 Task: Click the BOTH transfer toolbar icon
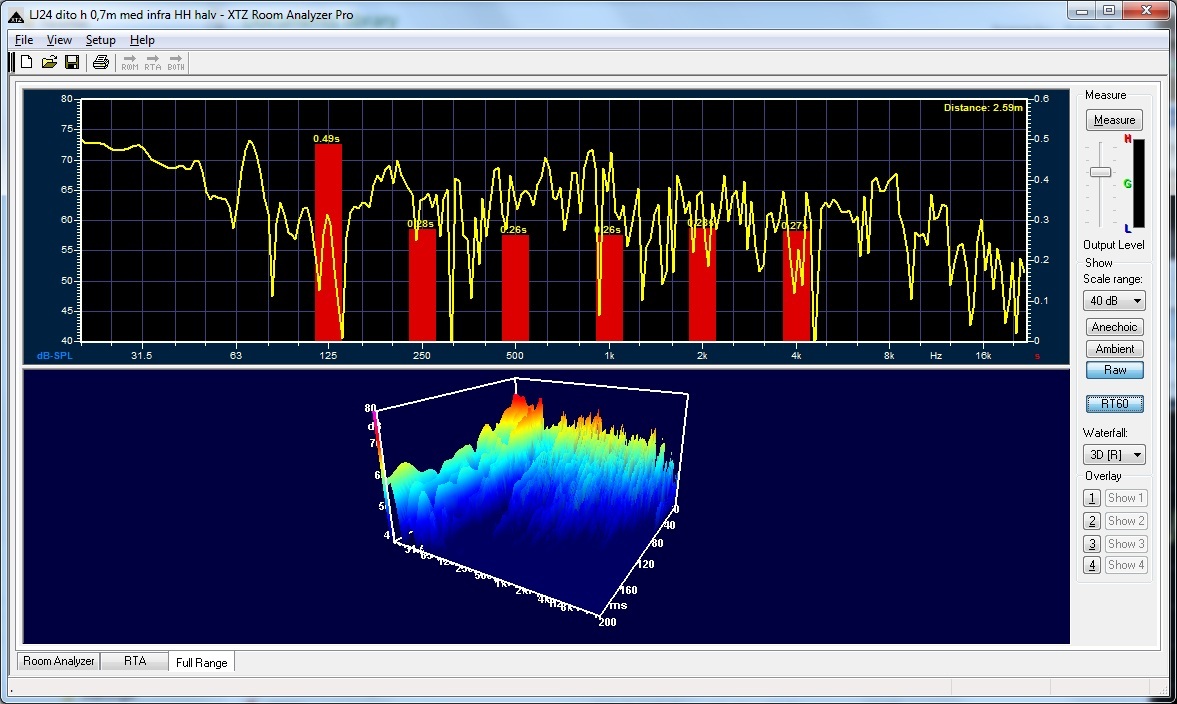176,62
